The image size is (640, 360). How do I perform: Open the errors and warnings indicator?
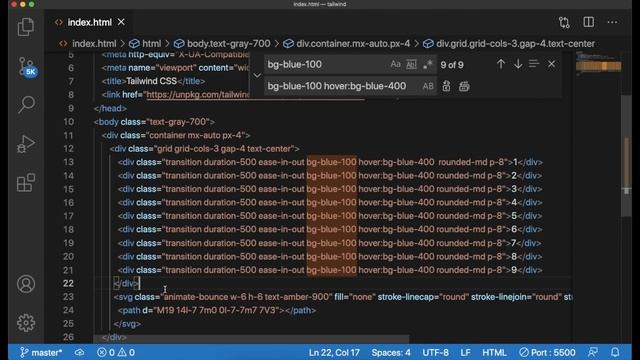coord(116,352)
